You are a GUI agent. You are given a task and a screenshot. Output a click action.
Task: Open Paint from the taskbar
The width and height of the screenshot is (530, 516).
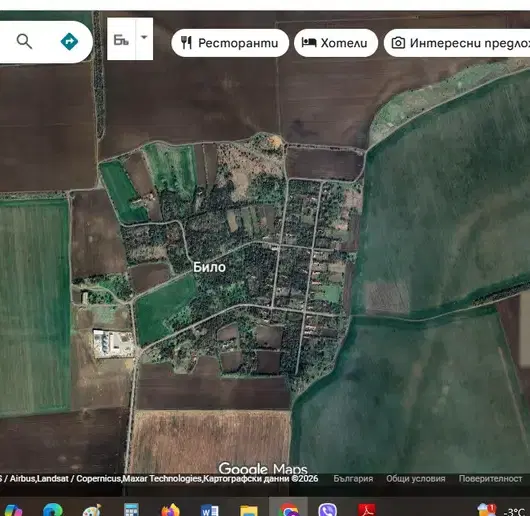92,510
